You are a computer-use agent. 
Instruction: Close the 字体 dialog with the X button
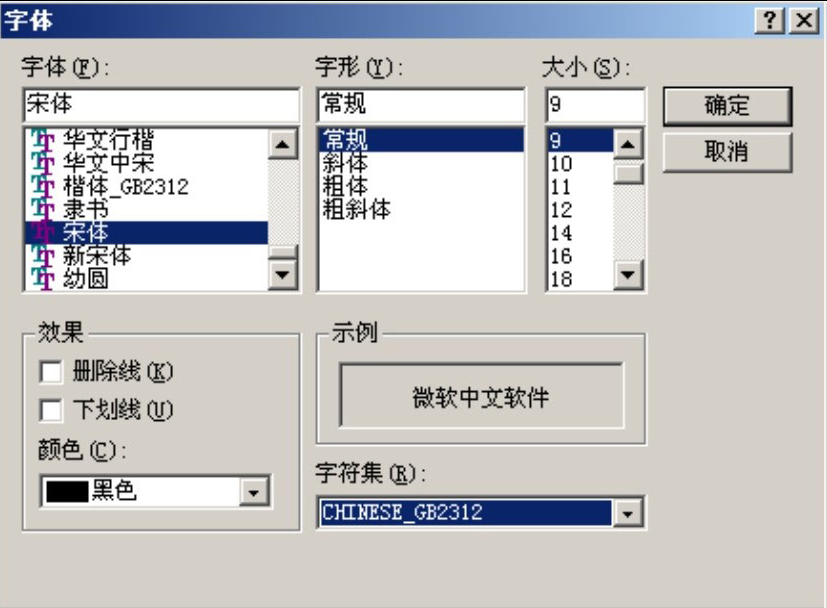coord(804,21)
